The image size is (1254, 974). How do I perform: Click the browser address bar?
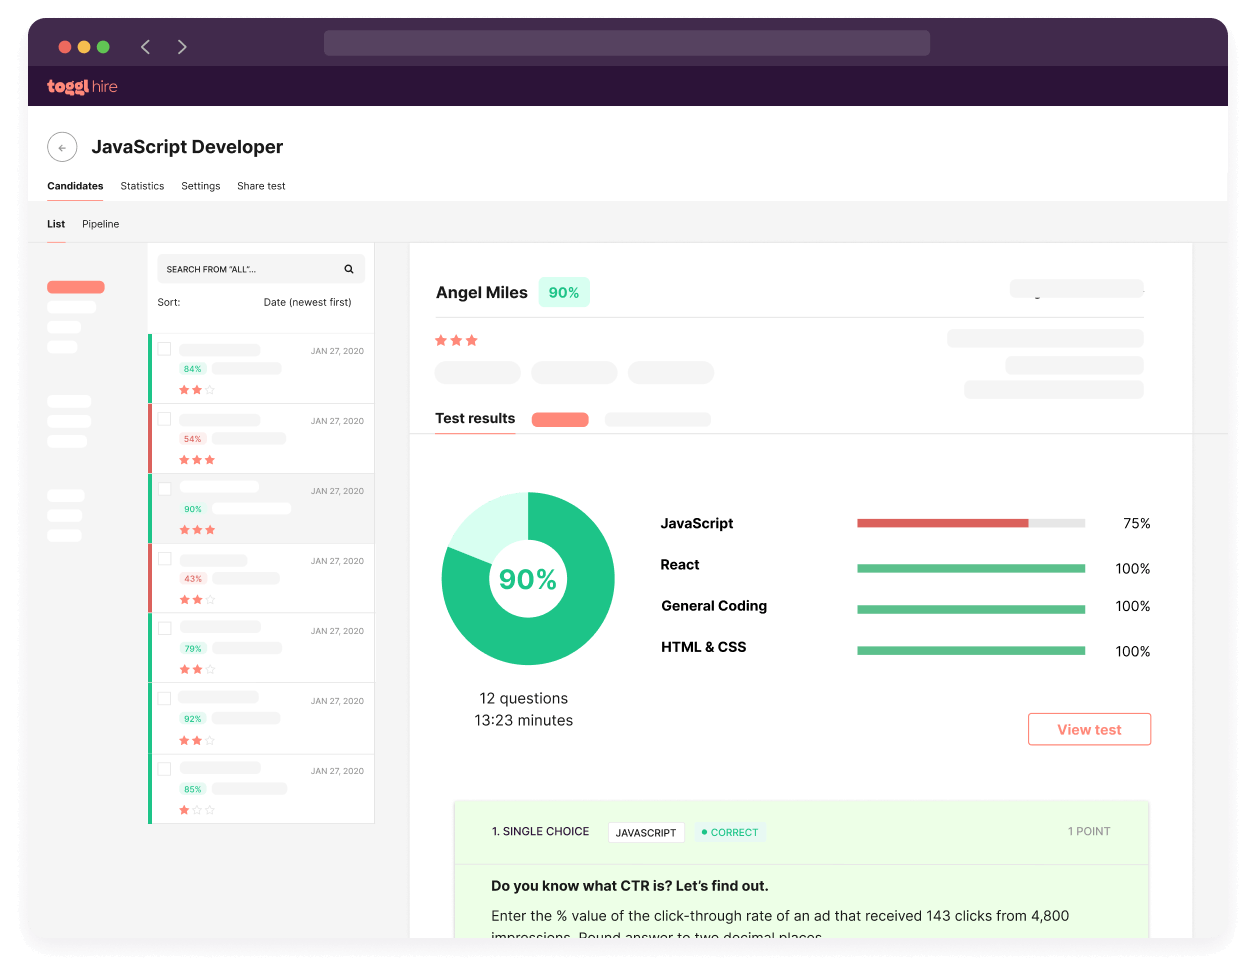(x=627, y=43)
